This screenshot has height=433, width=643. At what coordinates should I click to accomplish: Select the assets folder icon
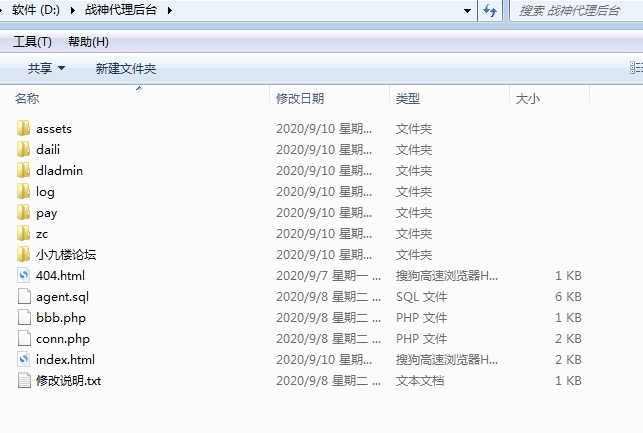tap(24, 129)
